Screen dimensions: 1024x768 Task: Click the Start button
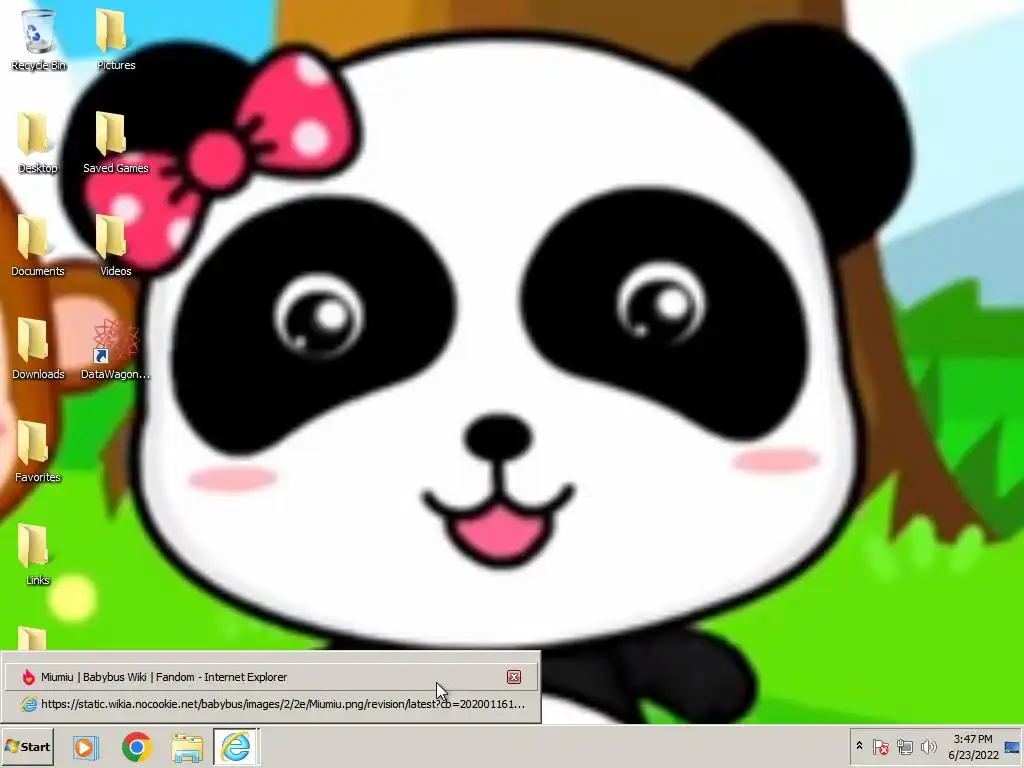point(27,746)
